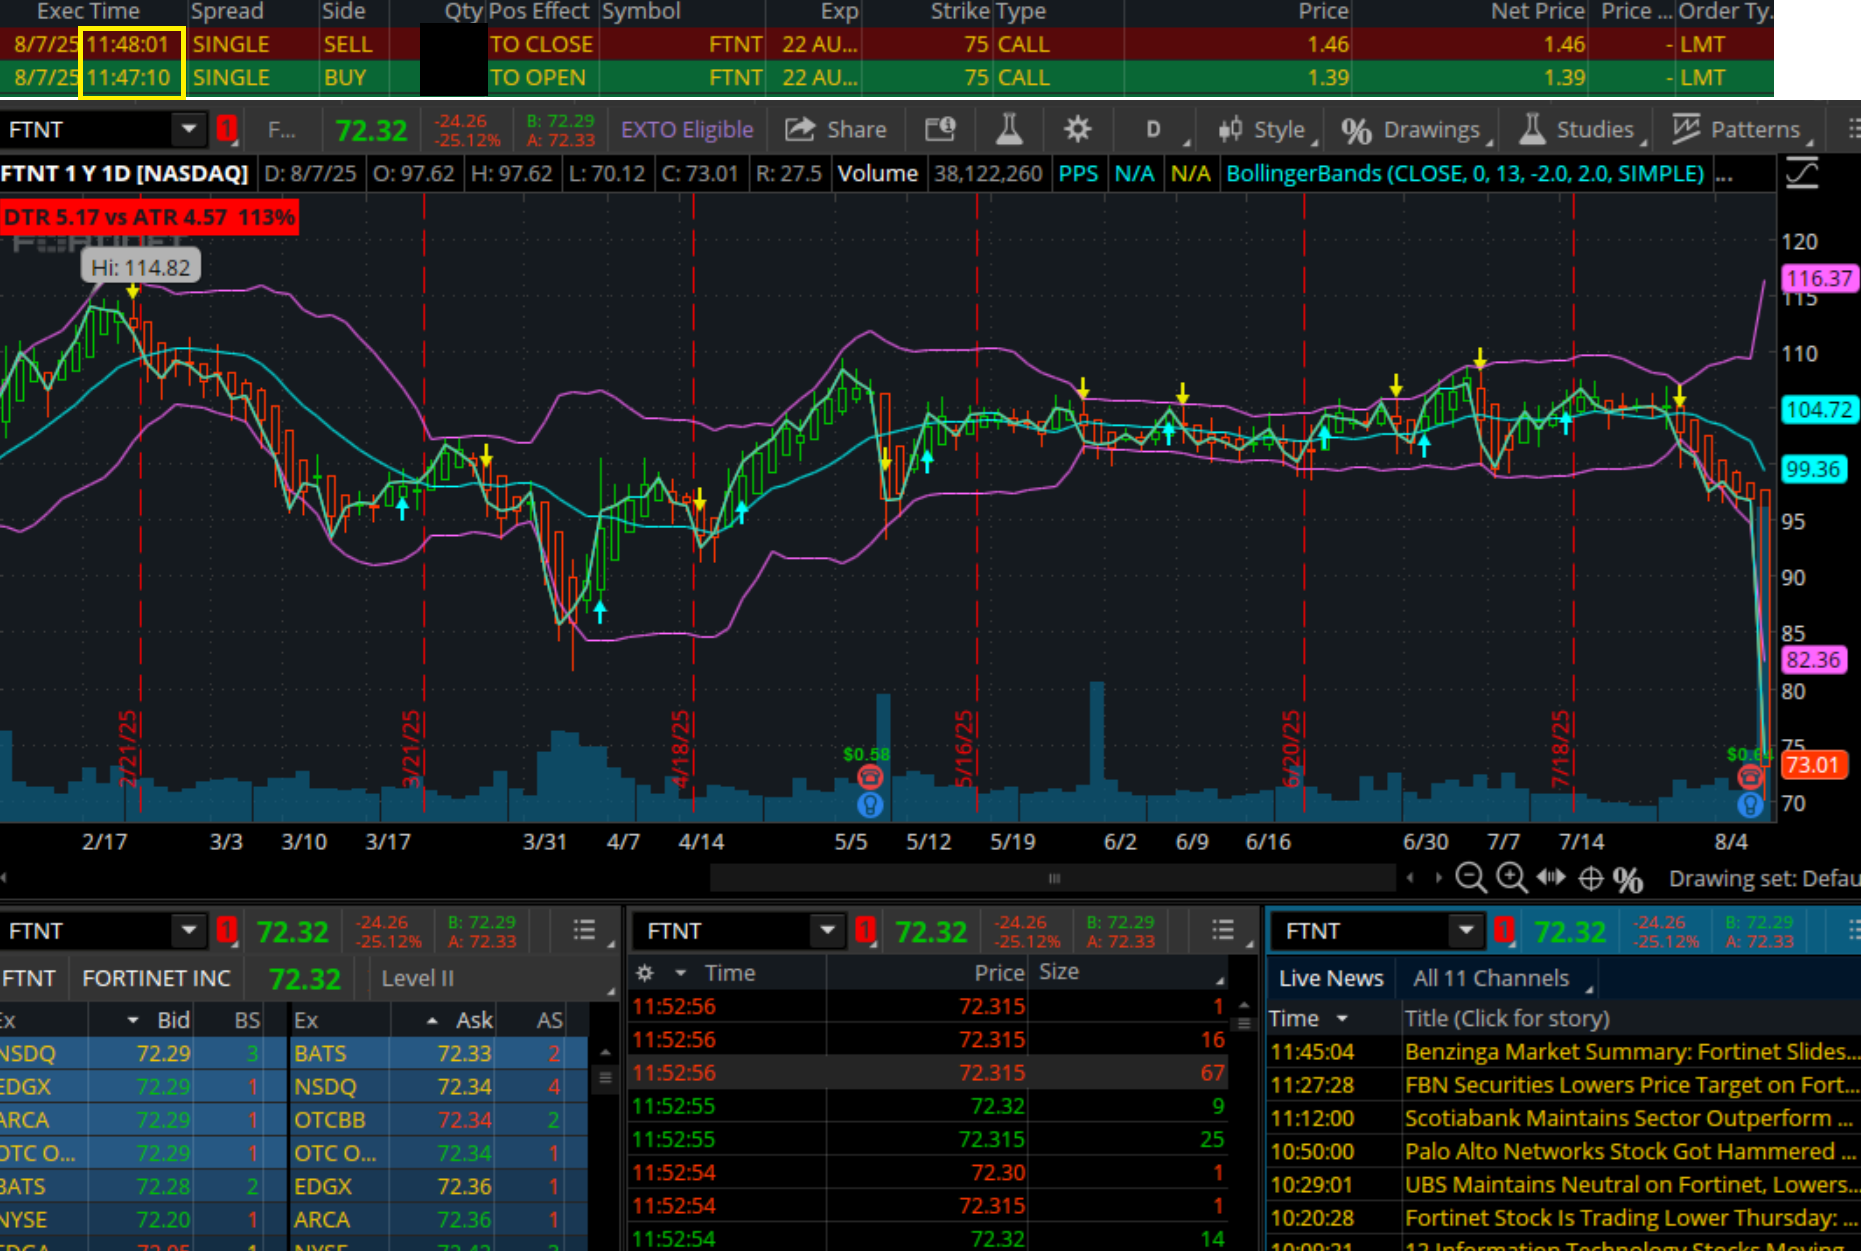Open the Studies menu
Image resolution: width=1861 pixels, height=1251 pixels.
click(x=1580, y=130)
